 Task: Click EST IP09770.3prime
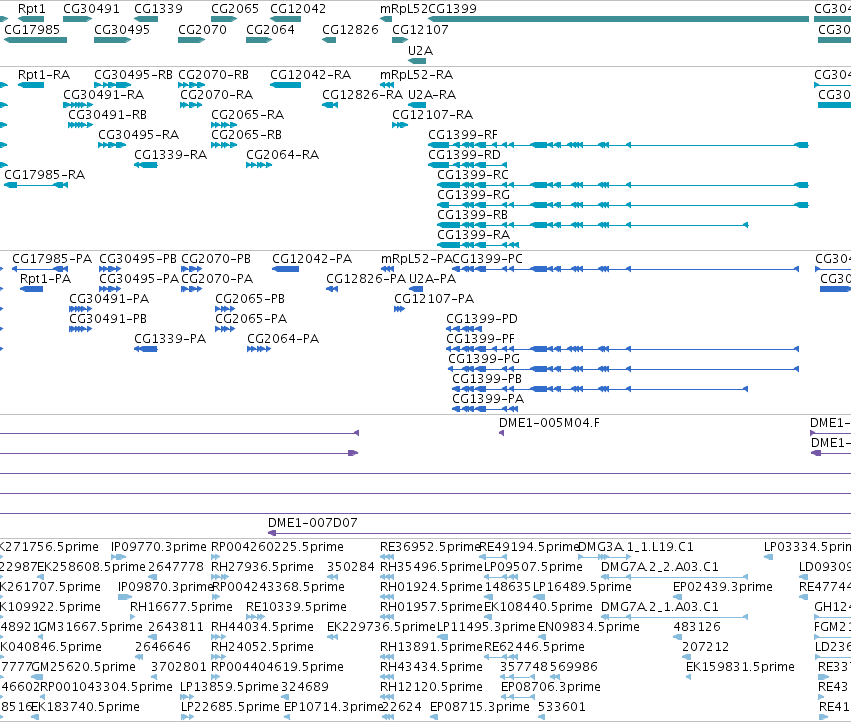pos(158,547)
